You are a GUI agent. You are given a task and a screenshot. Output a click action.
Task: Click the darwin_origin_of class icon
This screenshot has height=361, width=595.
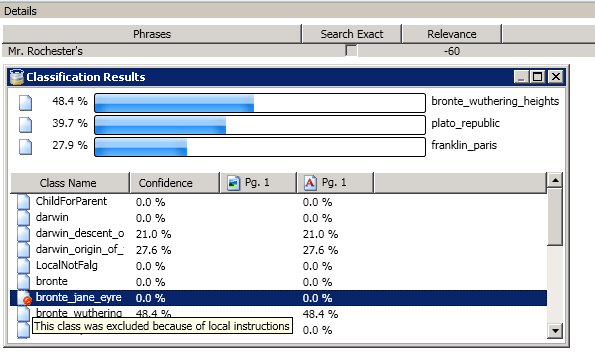click(x=24, y=249)
